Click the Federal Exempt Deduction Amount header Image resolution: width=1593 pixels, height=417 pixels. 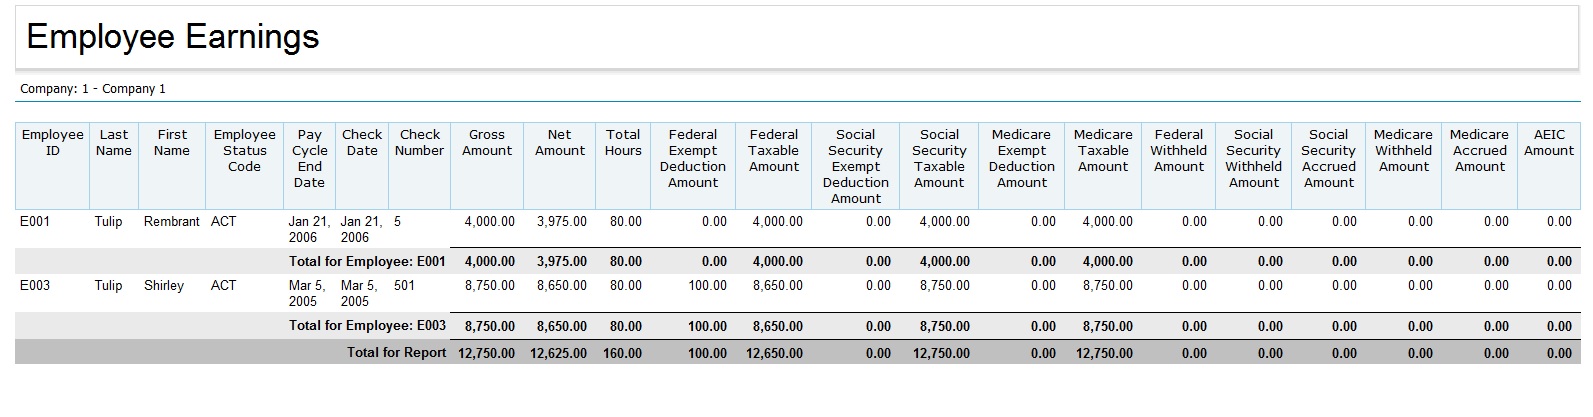[693, 159]
